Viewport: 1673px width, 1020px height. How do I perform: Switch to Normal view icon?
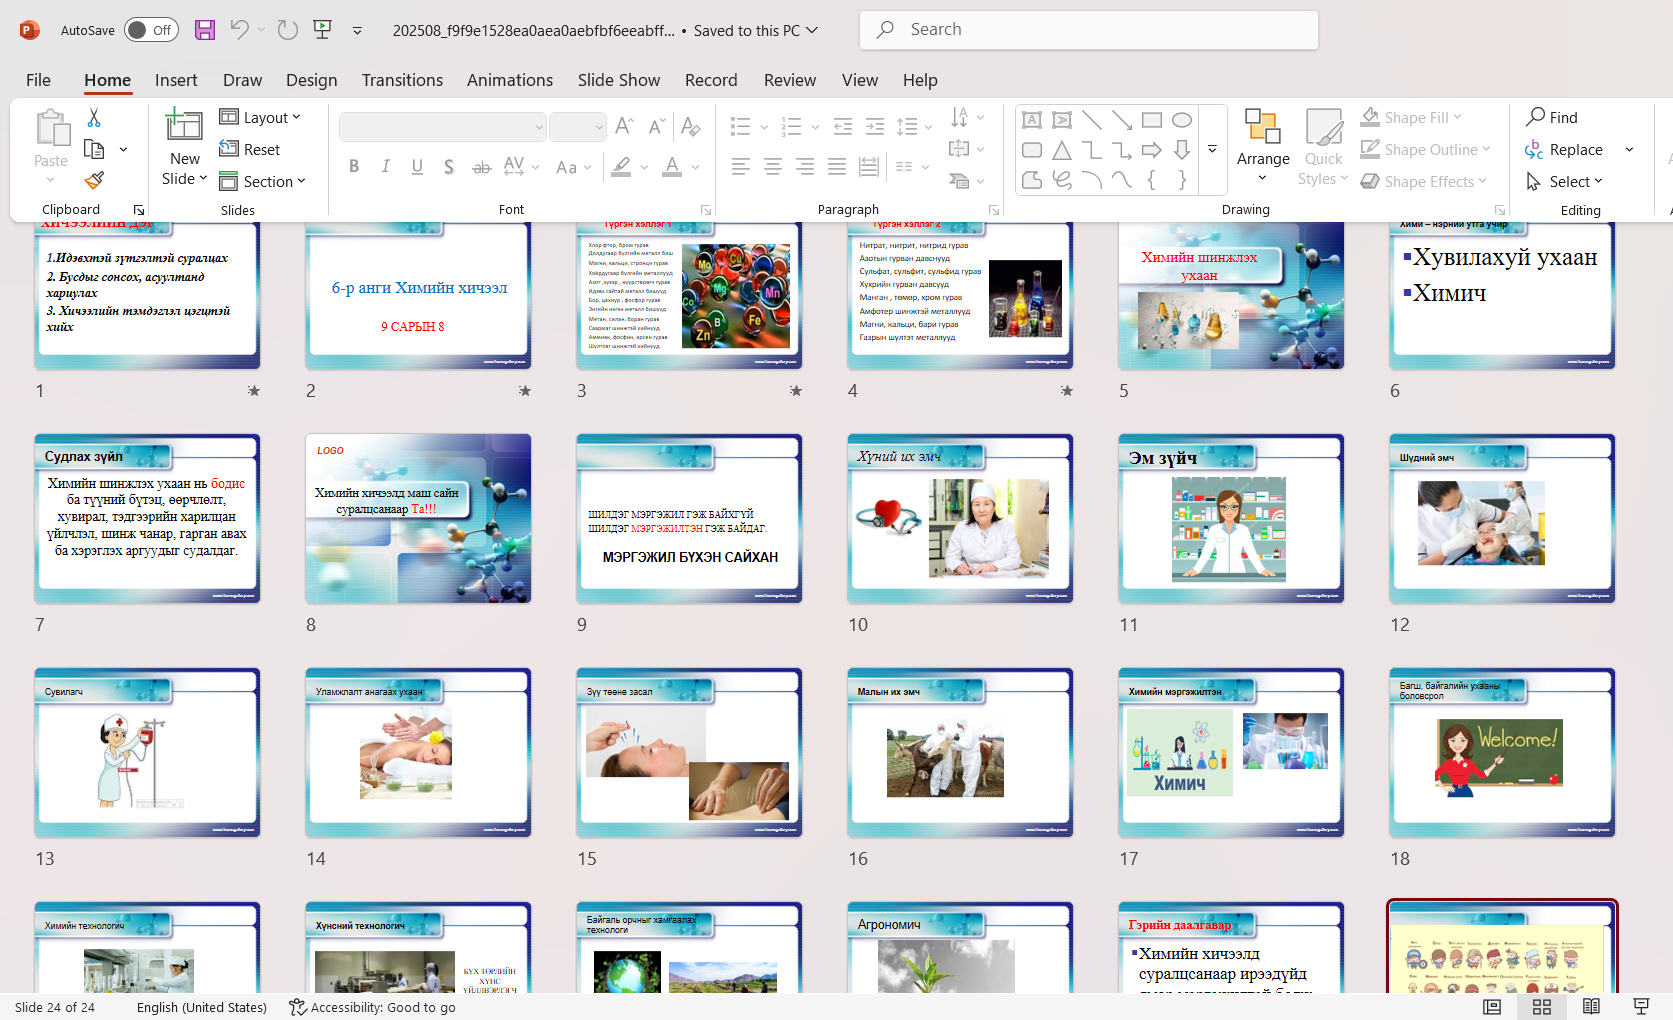pyautogui.click(x=1492, y=1007)
